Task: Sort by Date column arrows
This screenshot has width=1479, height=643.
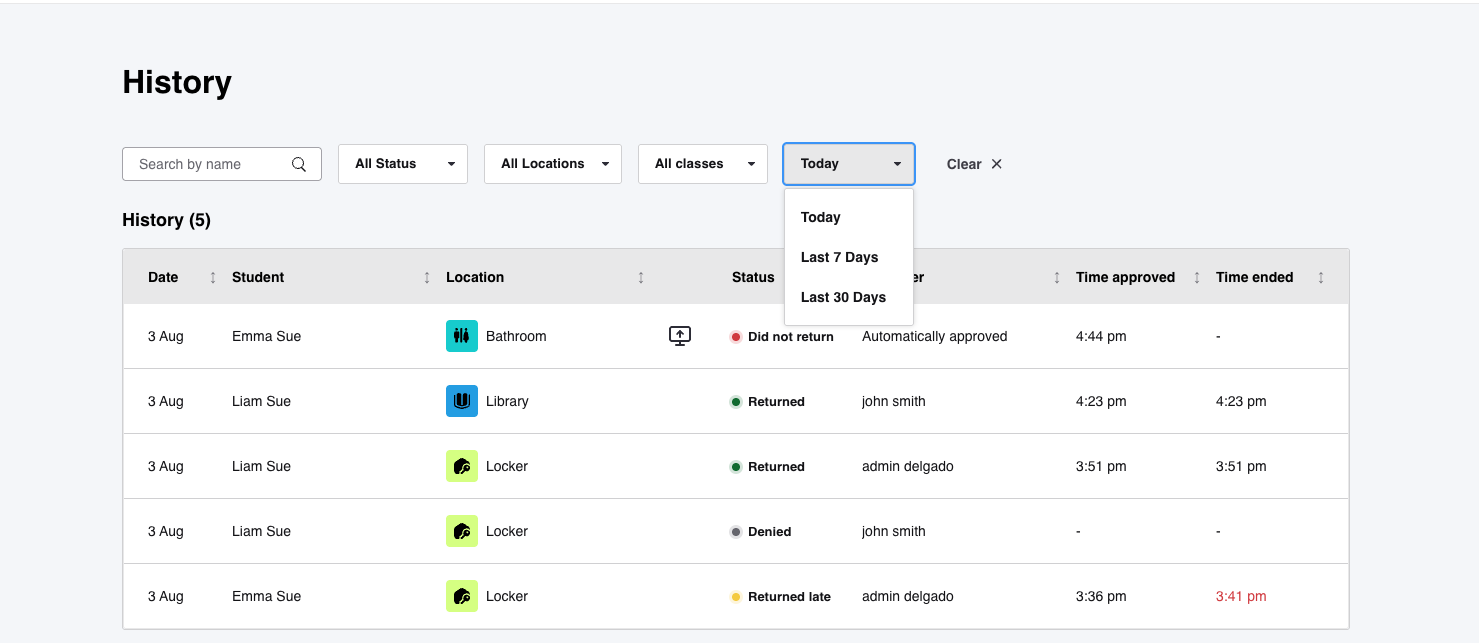Action: (x=212, y=277)
